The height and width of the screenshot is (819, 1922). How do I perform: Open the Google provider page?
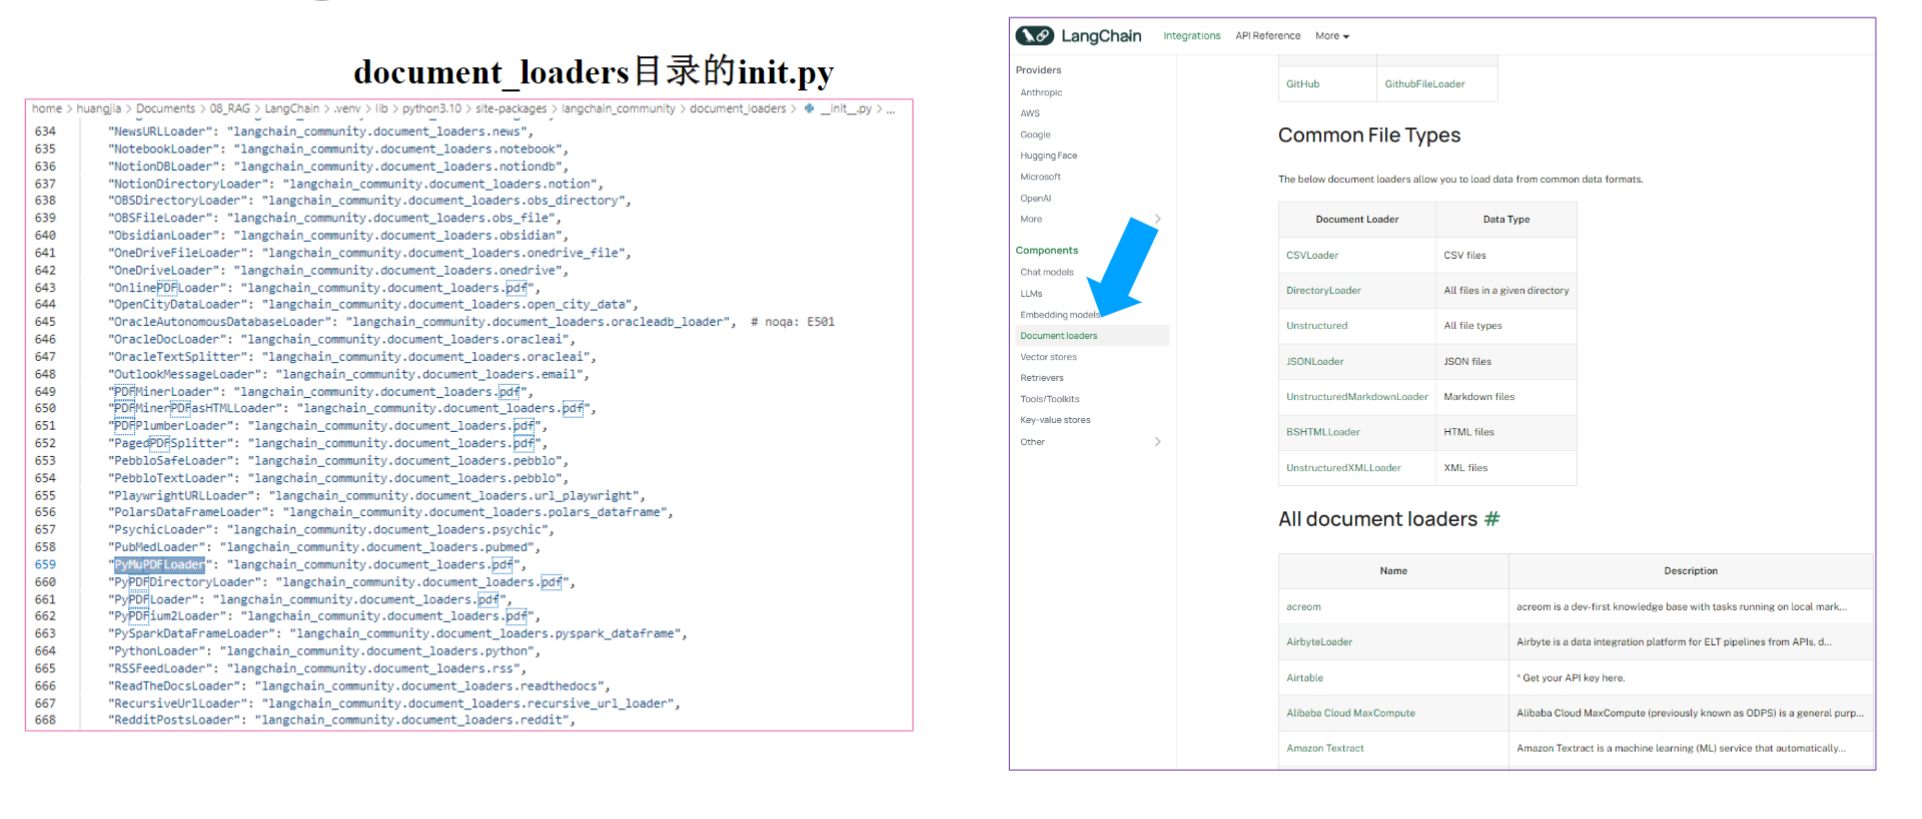coord(1035,134)
